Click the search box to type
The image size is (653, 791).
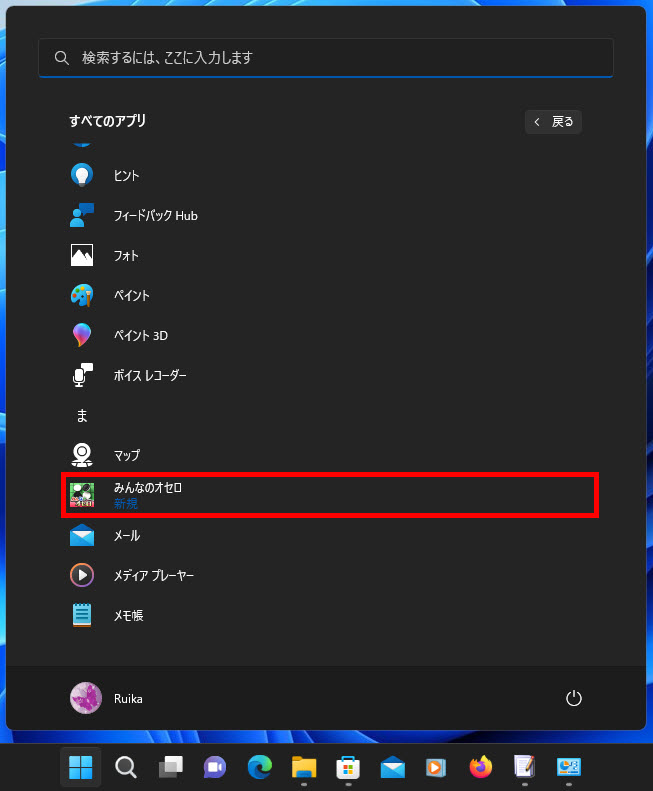pos(326,58)
